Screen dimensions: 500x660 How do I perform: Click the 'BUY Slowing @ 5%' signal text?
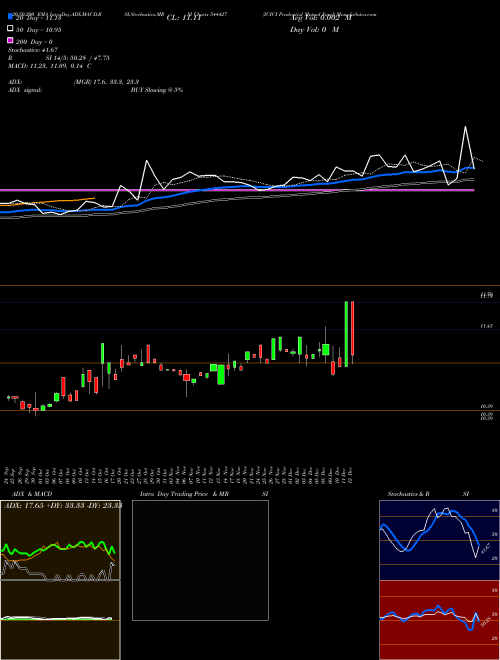(157, 90)
